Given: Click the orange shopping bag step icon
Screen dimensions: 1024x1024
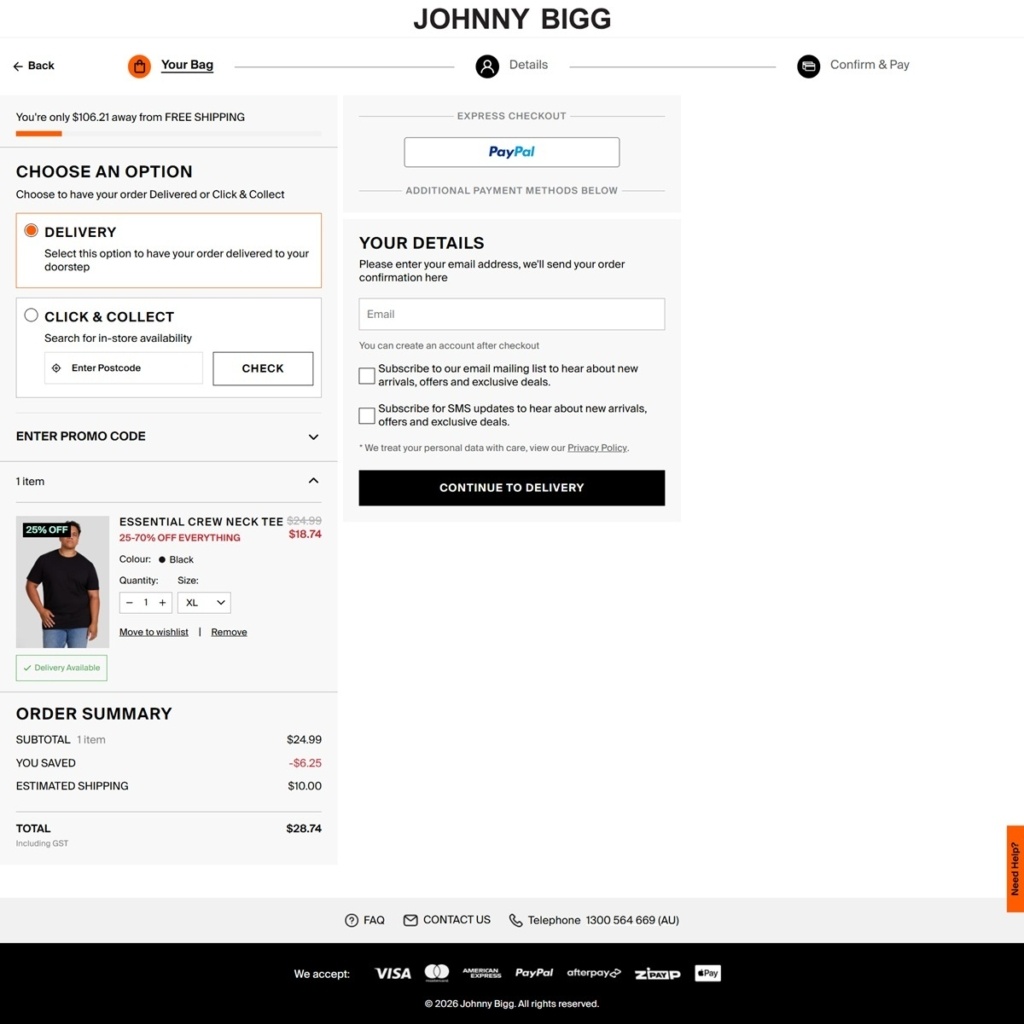Looking at the screenshot, I should click(x=139, y=66).
